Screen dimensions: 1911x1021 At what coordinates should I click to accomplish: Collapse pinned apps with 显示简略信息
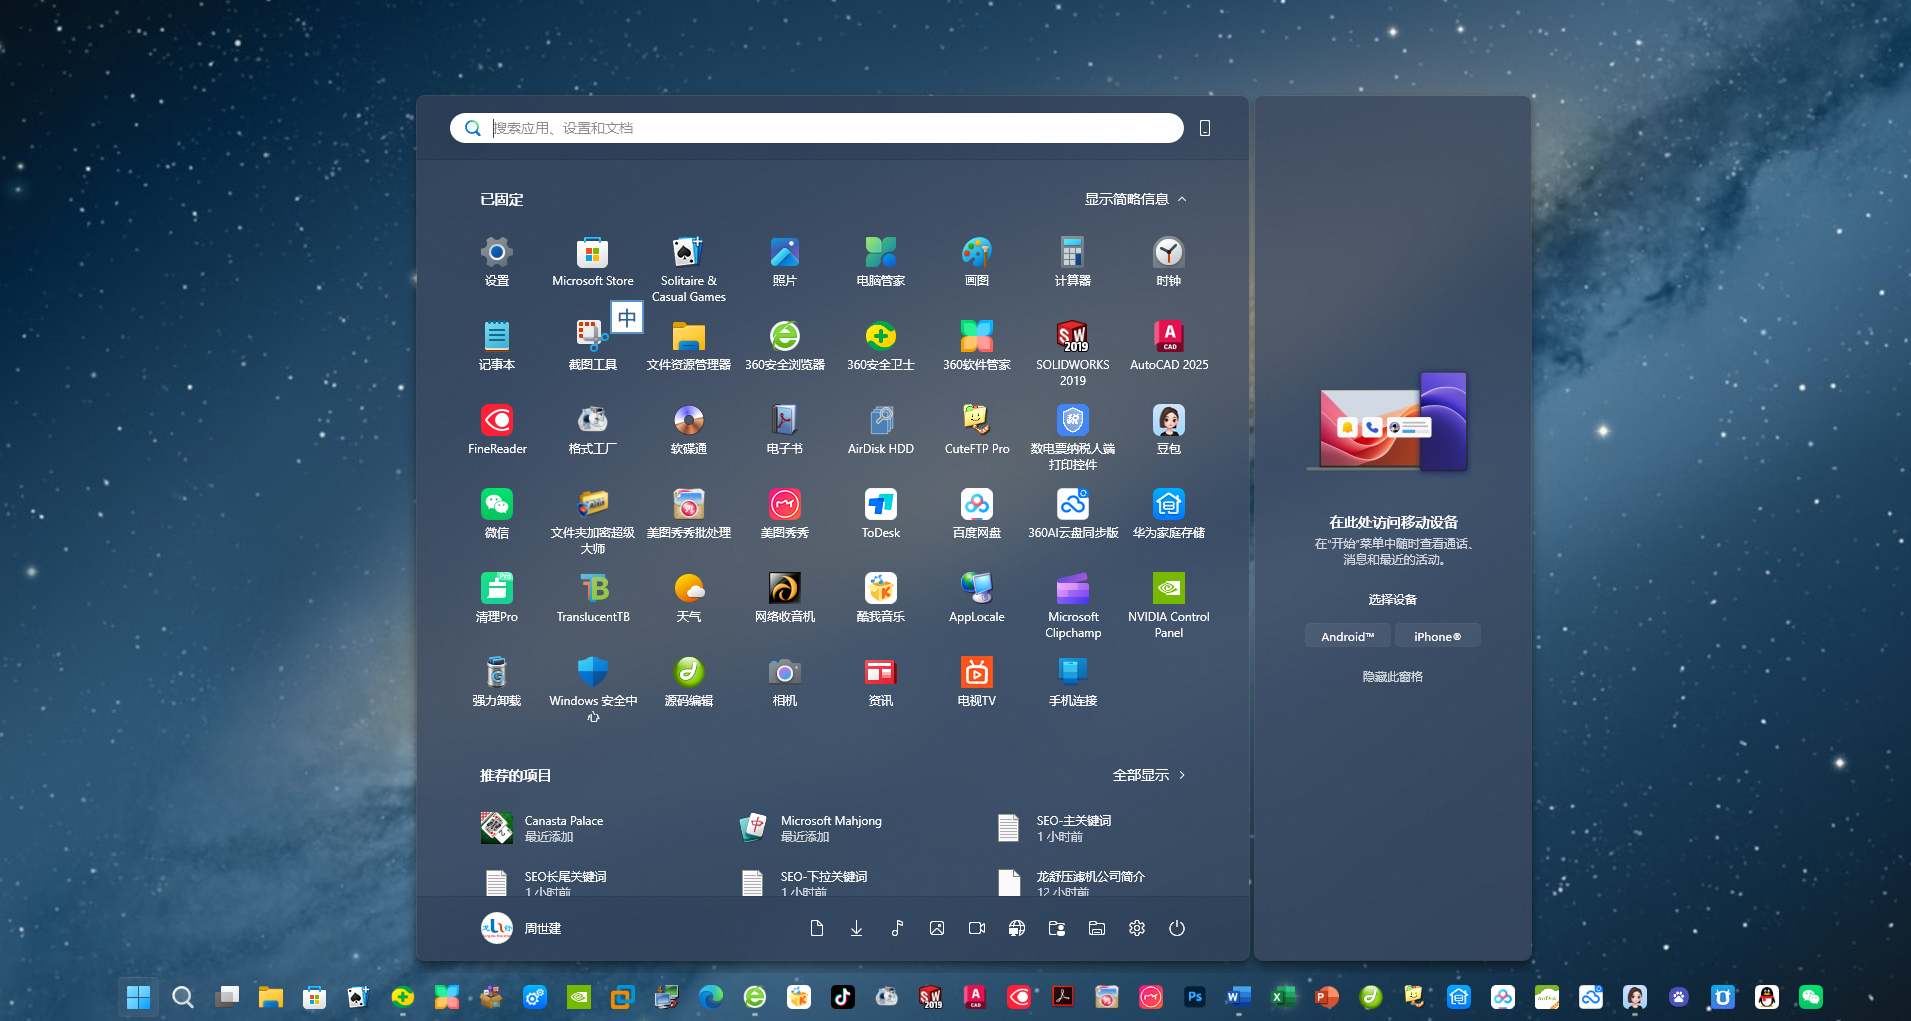click(x=1135, y=199)
